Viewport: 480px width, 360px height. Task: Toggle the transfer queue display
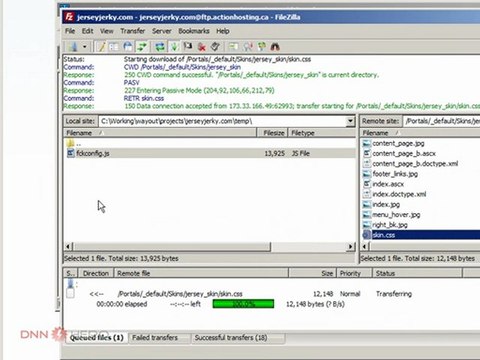click(x=142, y=47)
